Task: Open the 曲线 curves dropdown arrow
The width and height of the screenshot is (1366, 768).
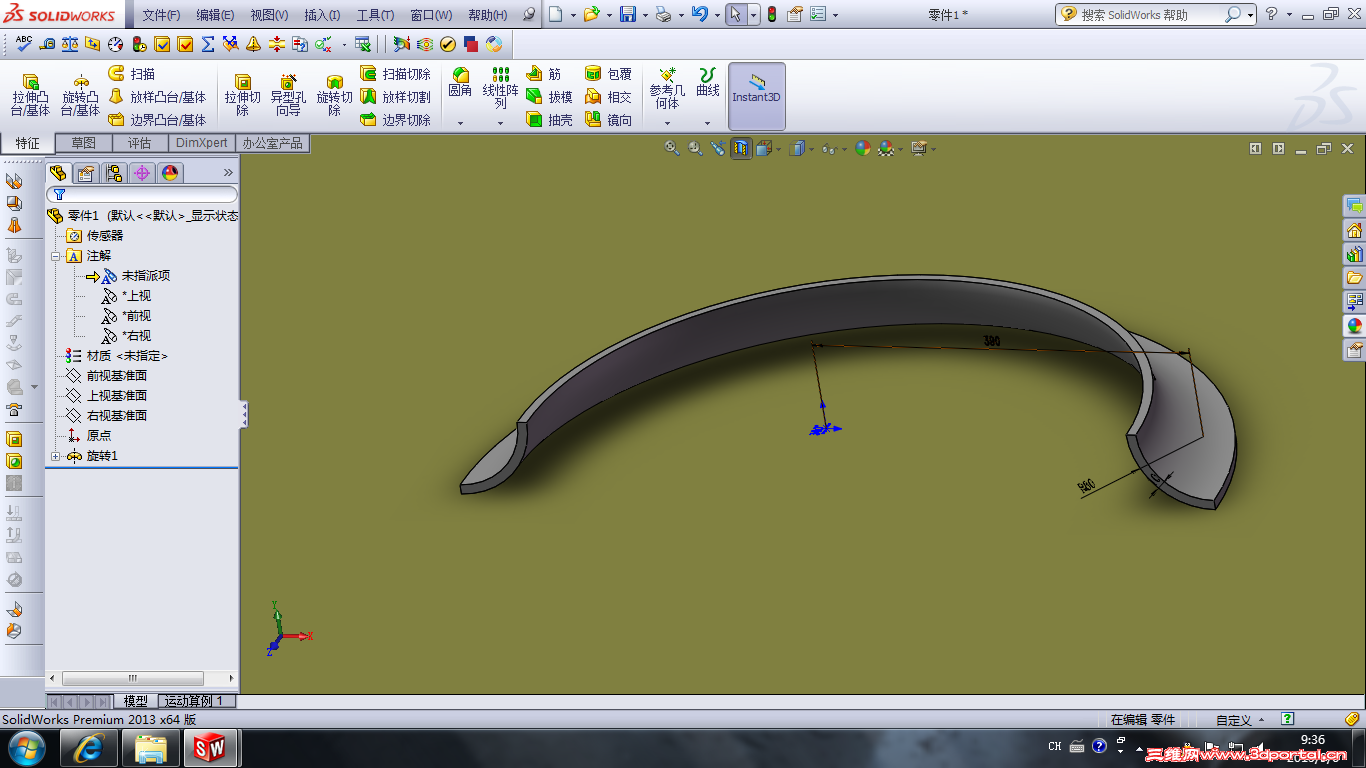Action: point(707,123)
